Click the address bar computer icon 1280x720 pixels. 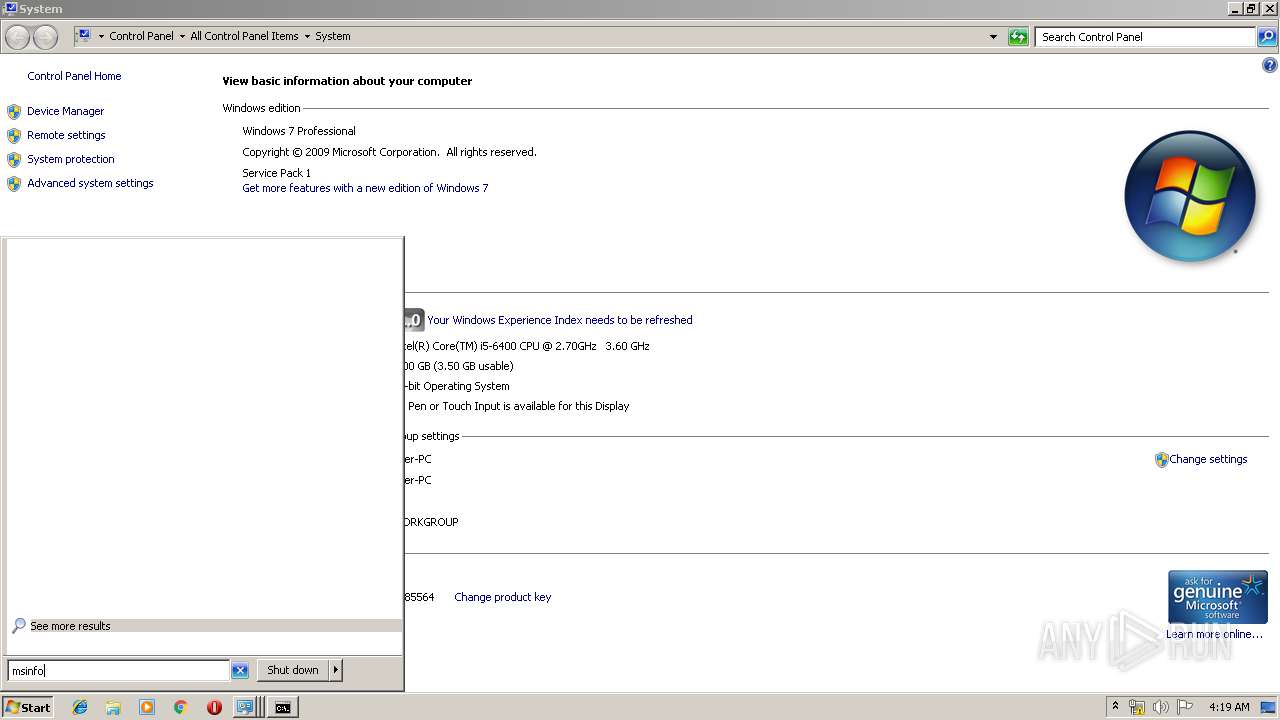(x=84, y=36)
